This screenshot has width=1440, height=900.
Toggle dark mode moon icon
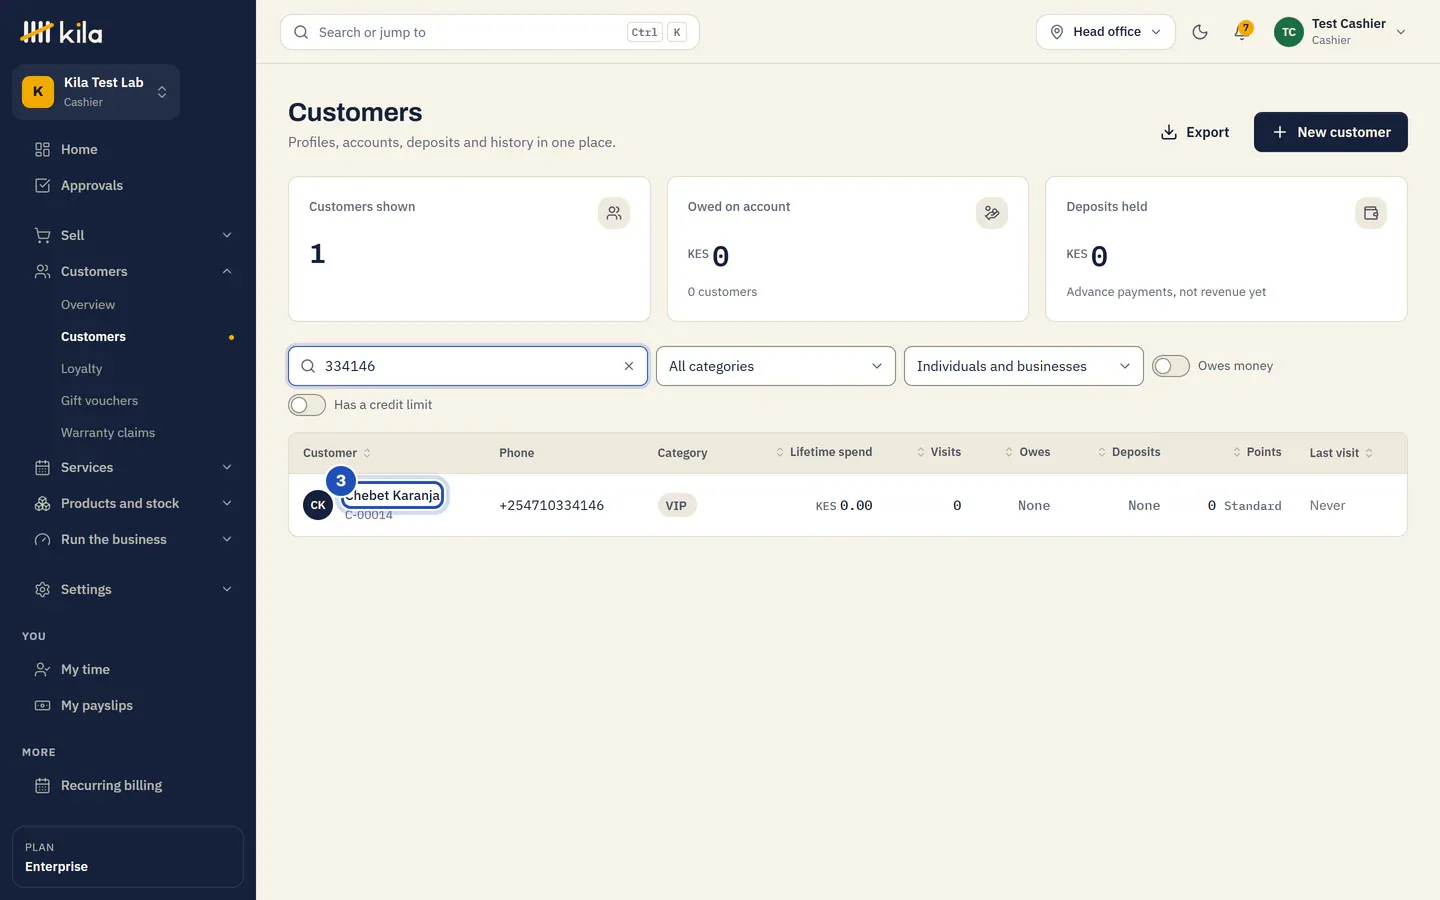point(1200,32)
